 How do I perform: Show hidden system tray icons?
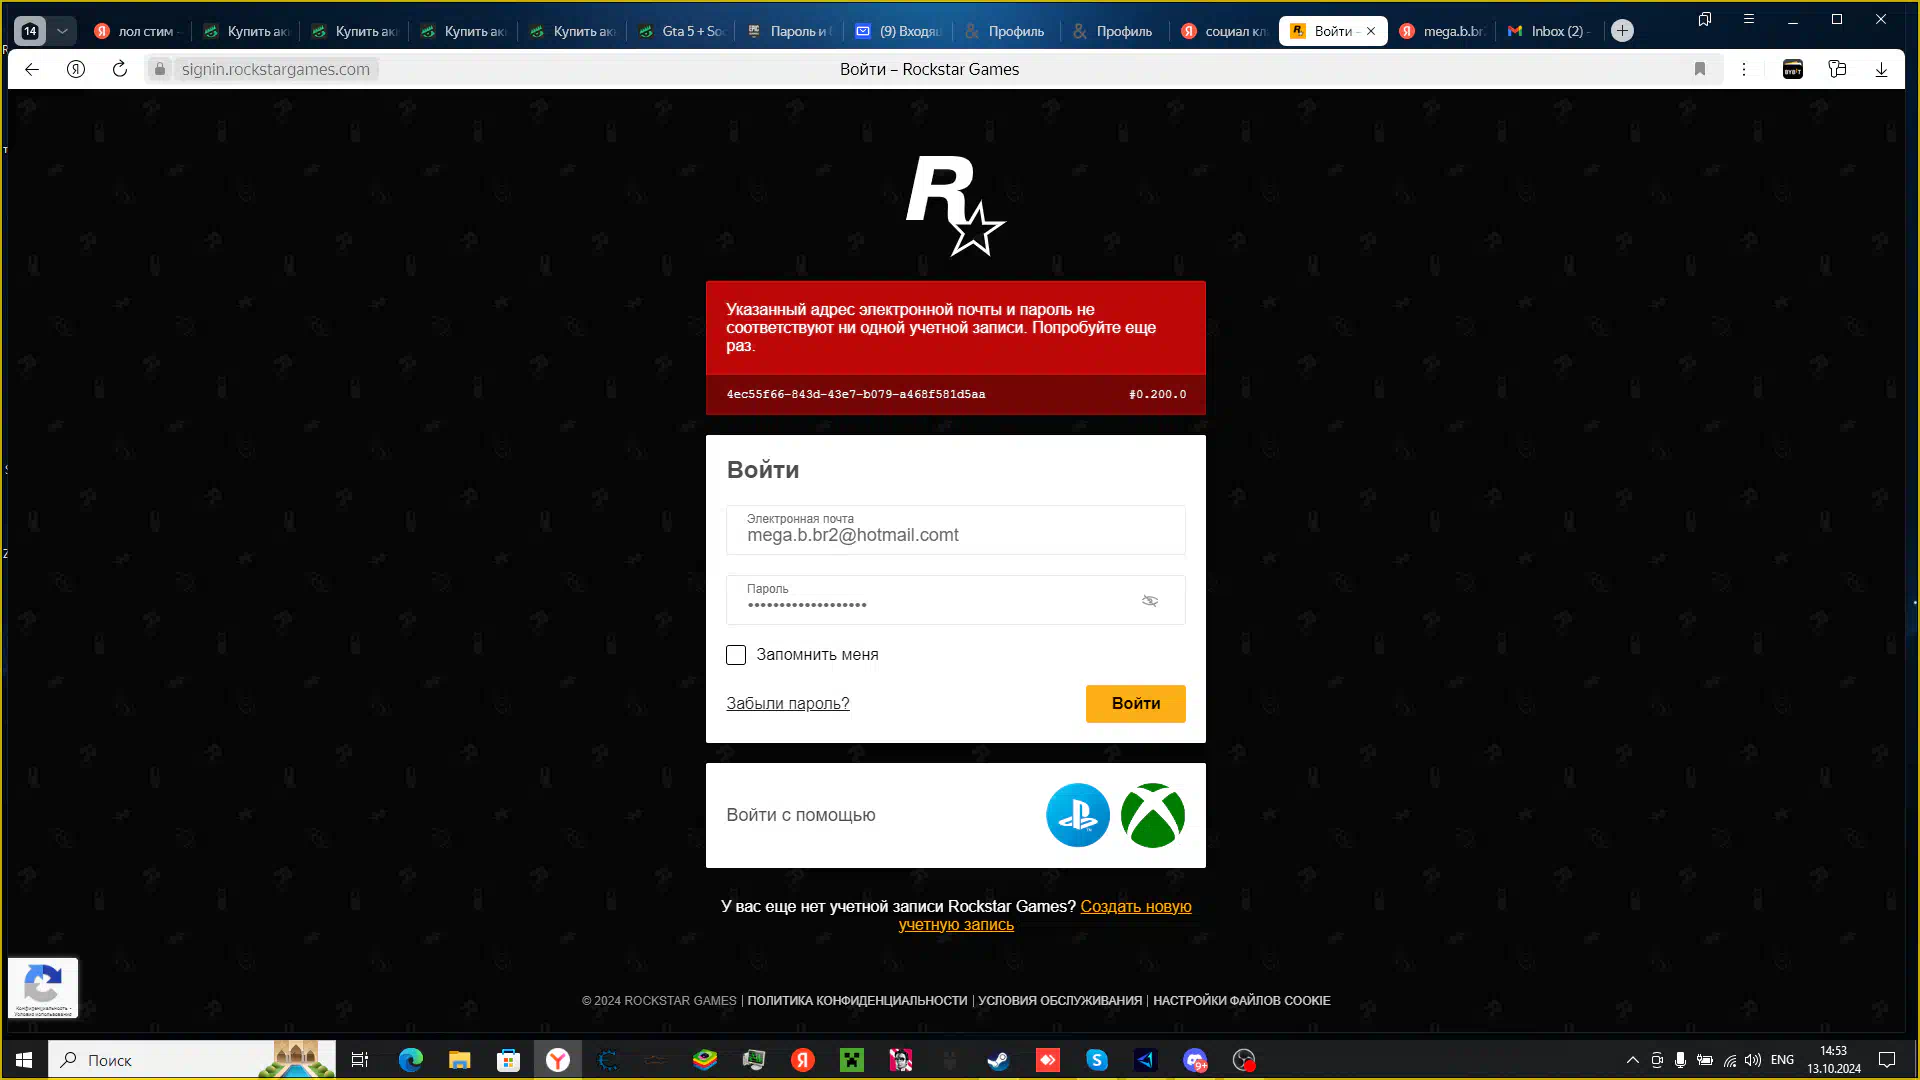tap(1632, 1060)
